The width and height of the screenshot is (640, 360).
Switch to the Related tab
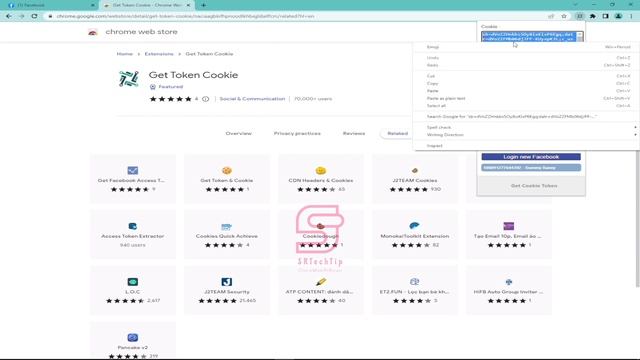(x=398, y=133)
